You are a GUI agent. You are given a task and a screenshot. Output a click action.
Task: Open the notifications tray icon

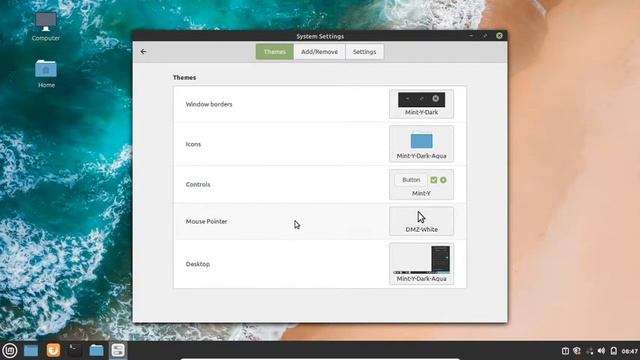pos(613,351)
